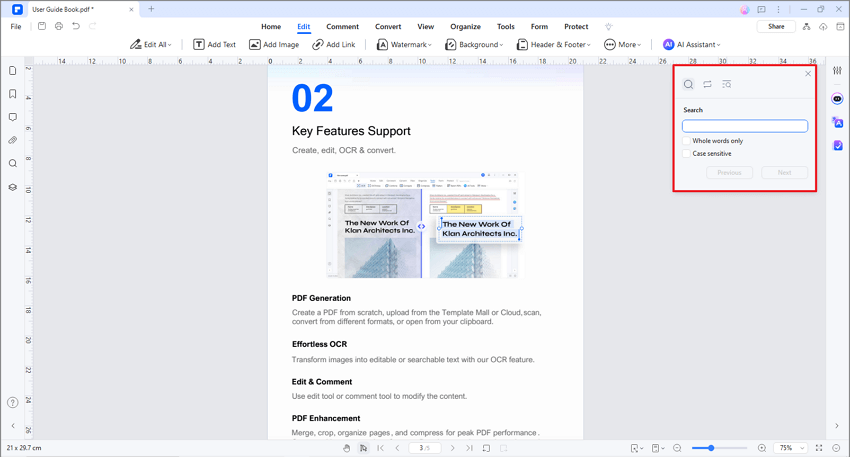Image resolution: width=850 pixels, height=457 pixels.
Task: Enable Whole words only checkbox
Action: pyautogui.click(x=686, y=140)
